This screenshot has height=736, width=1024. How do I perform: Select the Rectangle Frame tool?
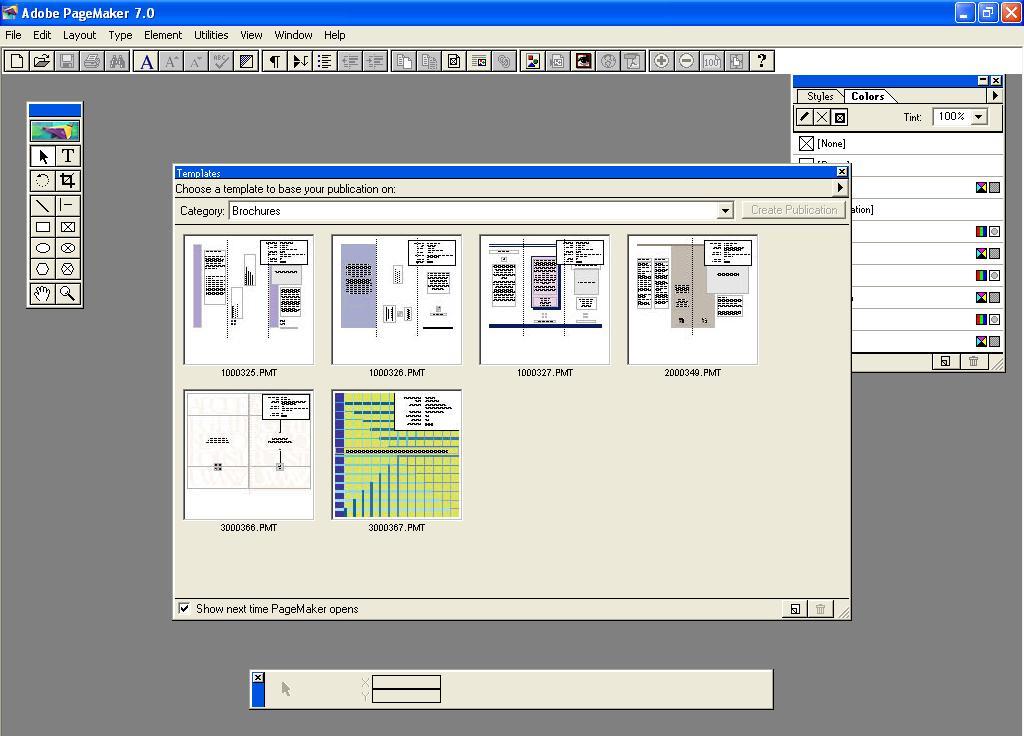(x=67, y=227)
